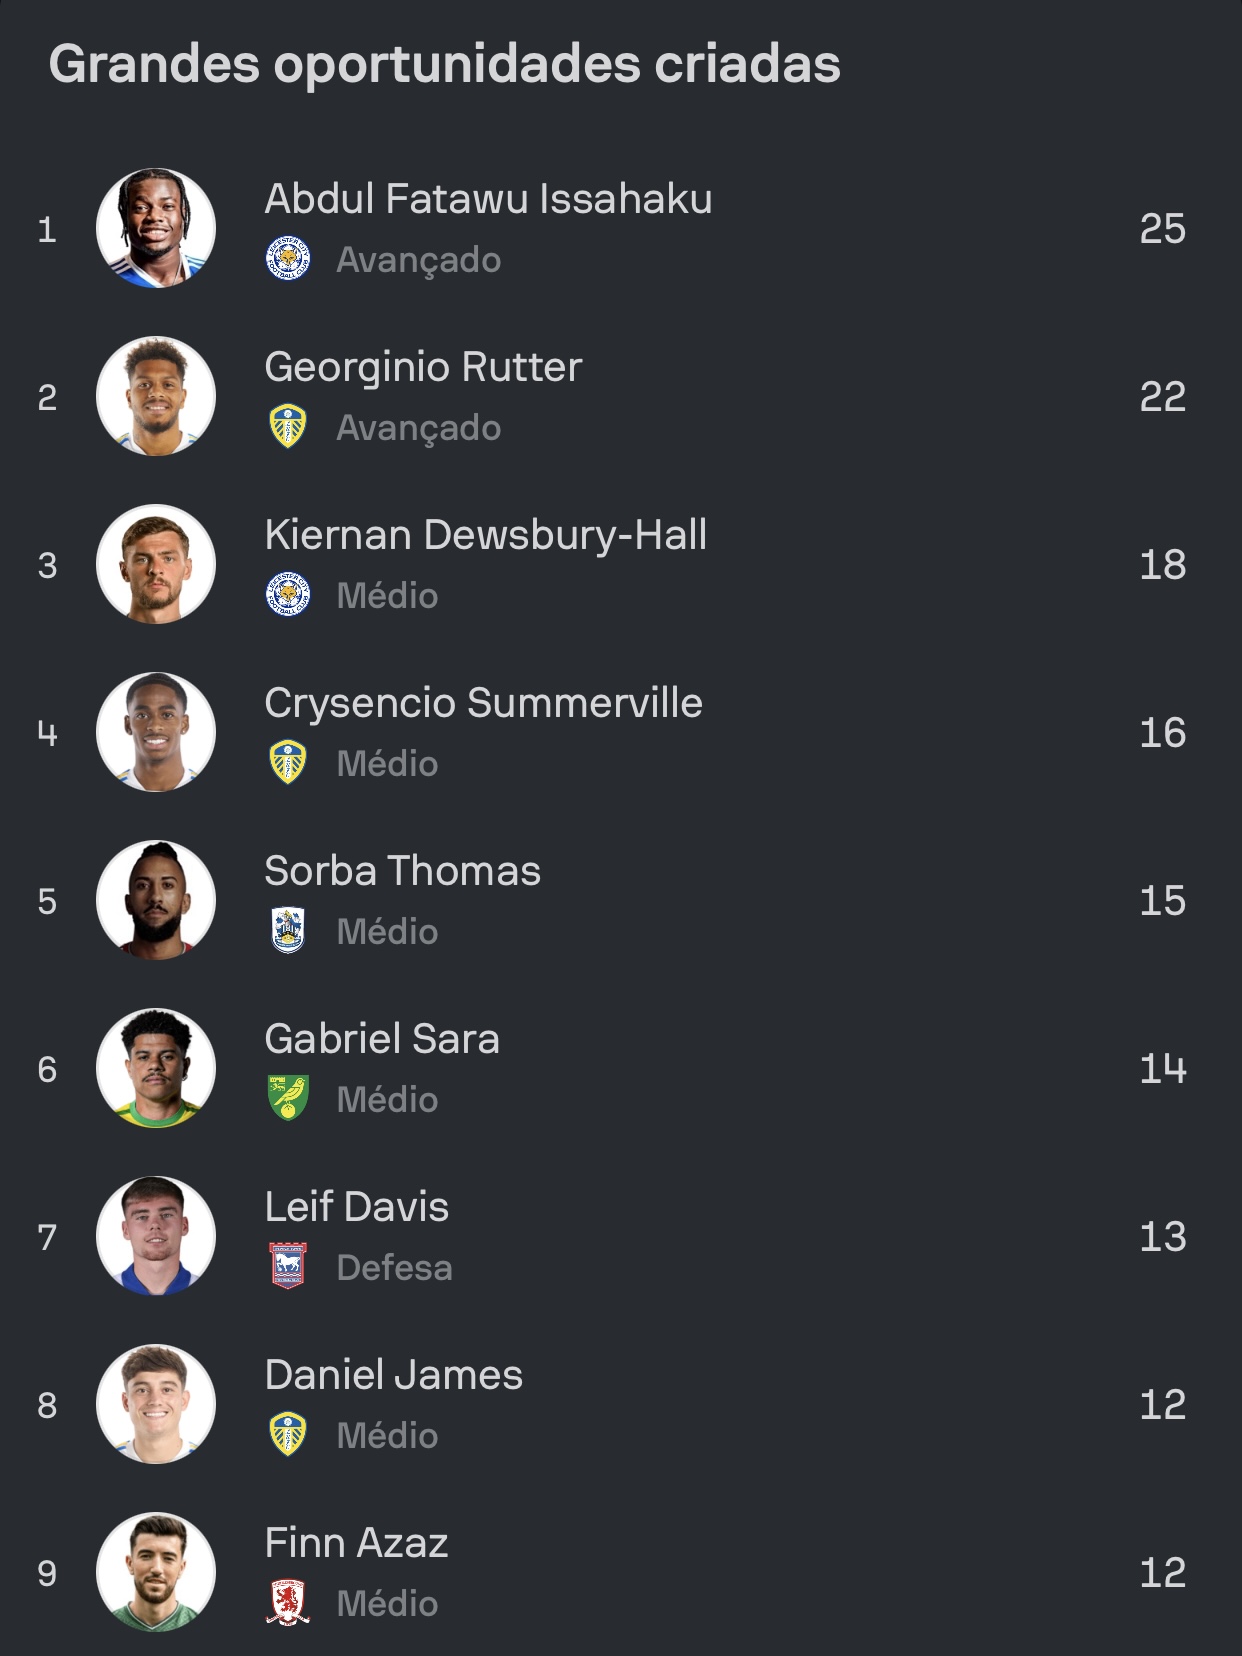The width and height of the screenshot is (1242, 1656).
Task: Click Huddersfield Town crest beside Sorba Thomas
Action: pyautogui.click(x=288, y=932)
